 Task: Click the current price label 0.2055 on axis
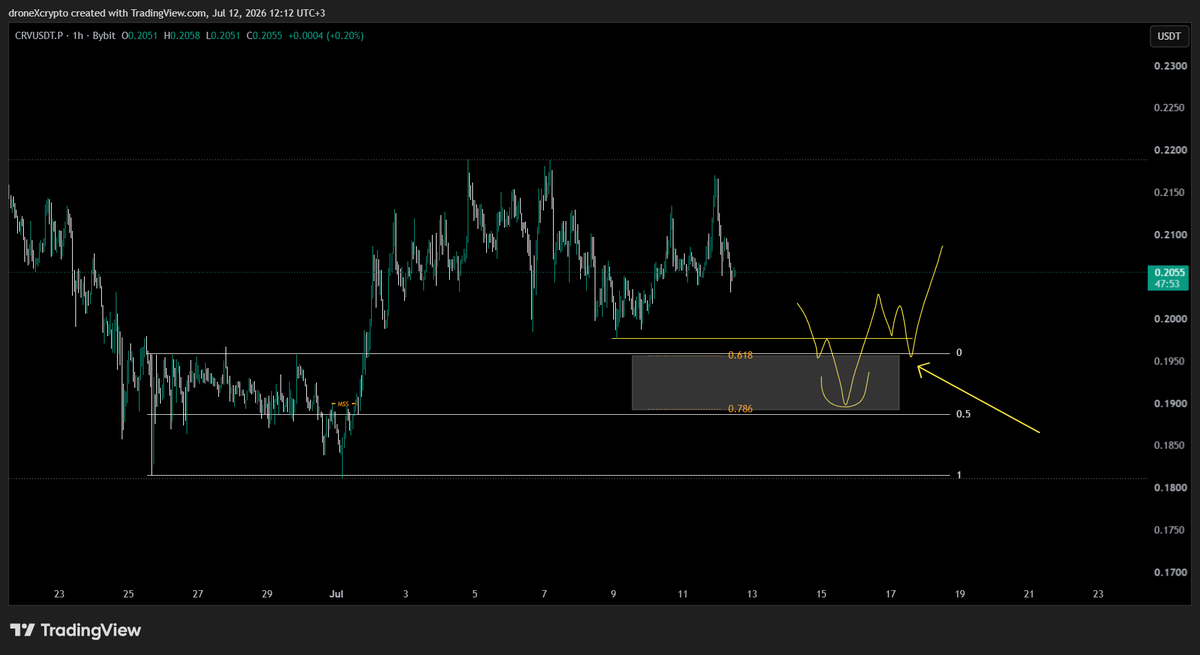click(1169, 272)
